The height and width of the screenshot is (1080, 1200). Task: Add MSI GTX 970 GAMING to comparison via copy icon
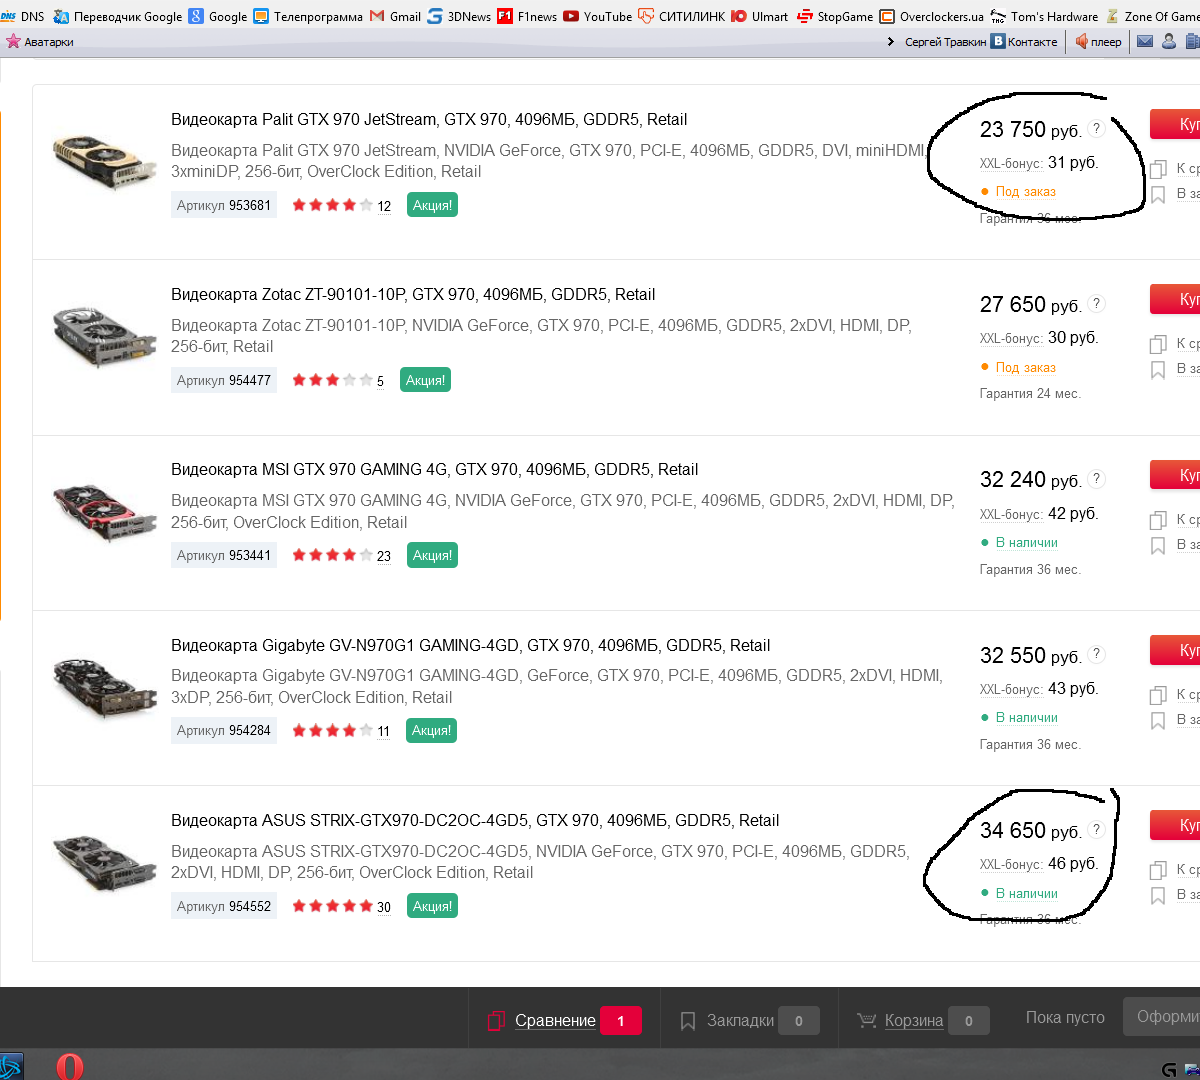pyautogui.click(x=1158, y=520)
